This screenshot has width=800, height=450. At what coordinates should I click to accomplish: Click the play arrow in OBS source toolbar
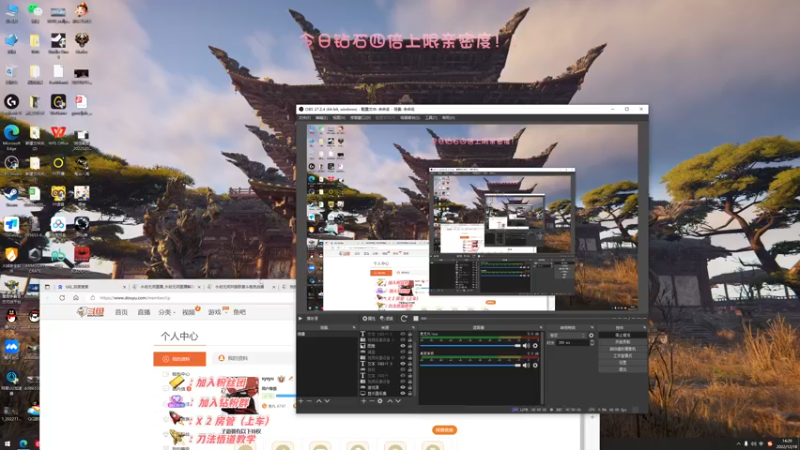(x=301, y=318)
